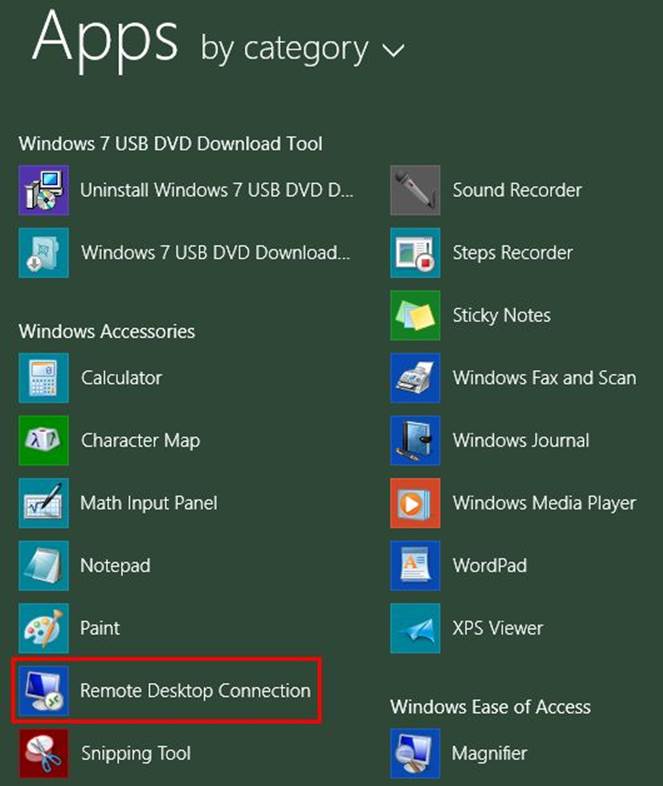The width and height of the screenshot is (663, 786).
Task: Click 'Windows Media Player' label
Action: (x=545, y=503)
